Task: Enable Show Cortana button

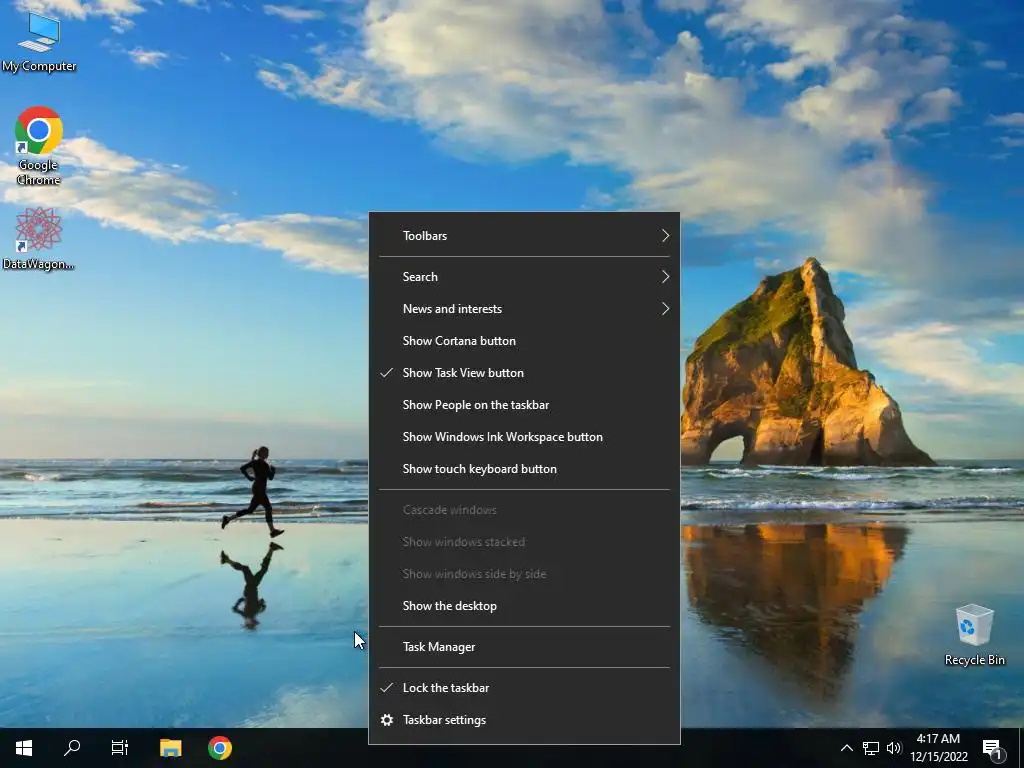Action: pyautogui.click(x=524, y=341)
